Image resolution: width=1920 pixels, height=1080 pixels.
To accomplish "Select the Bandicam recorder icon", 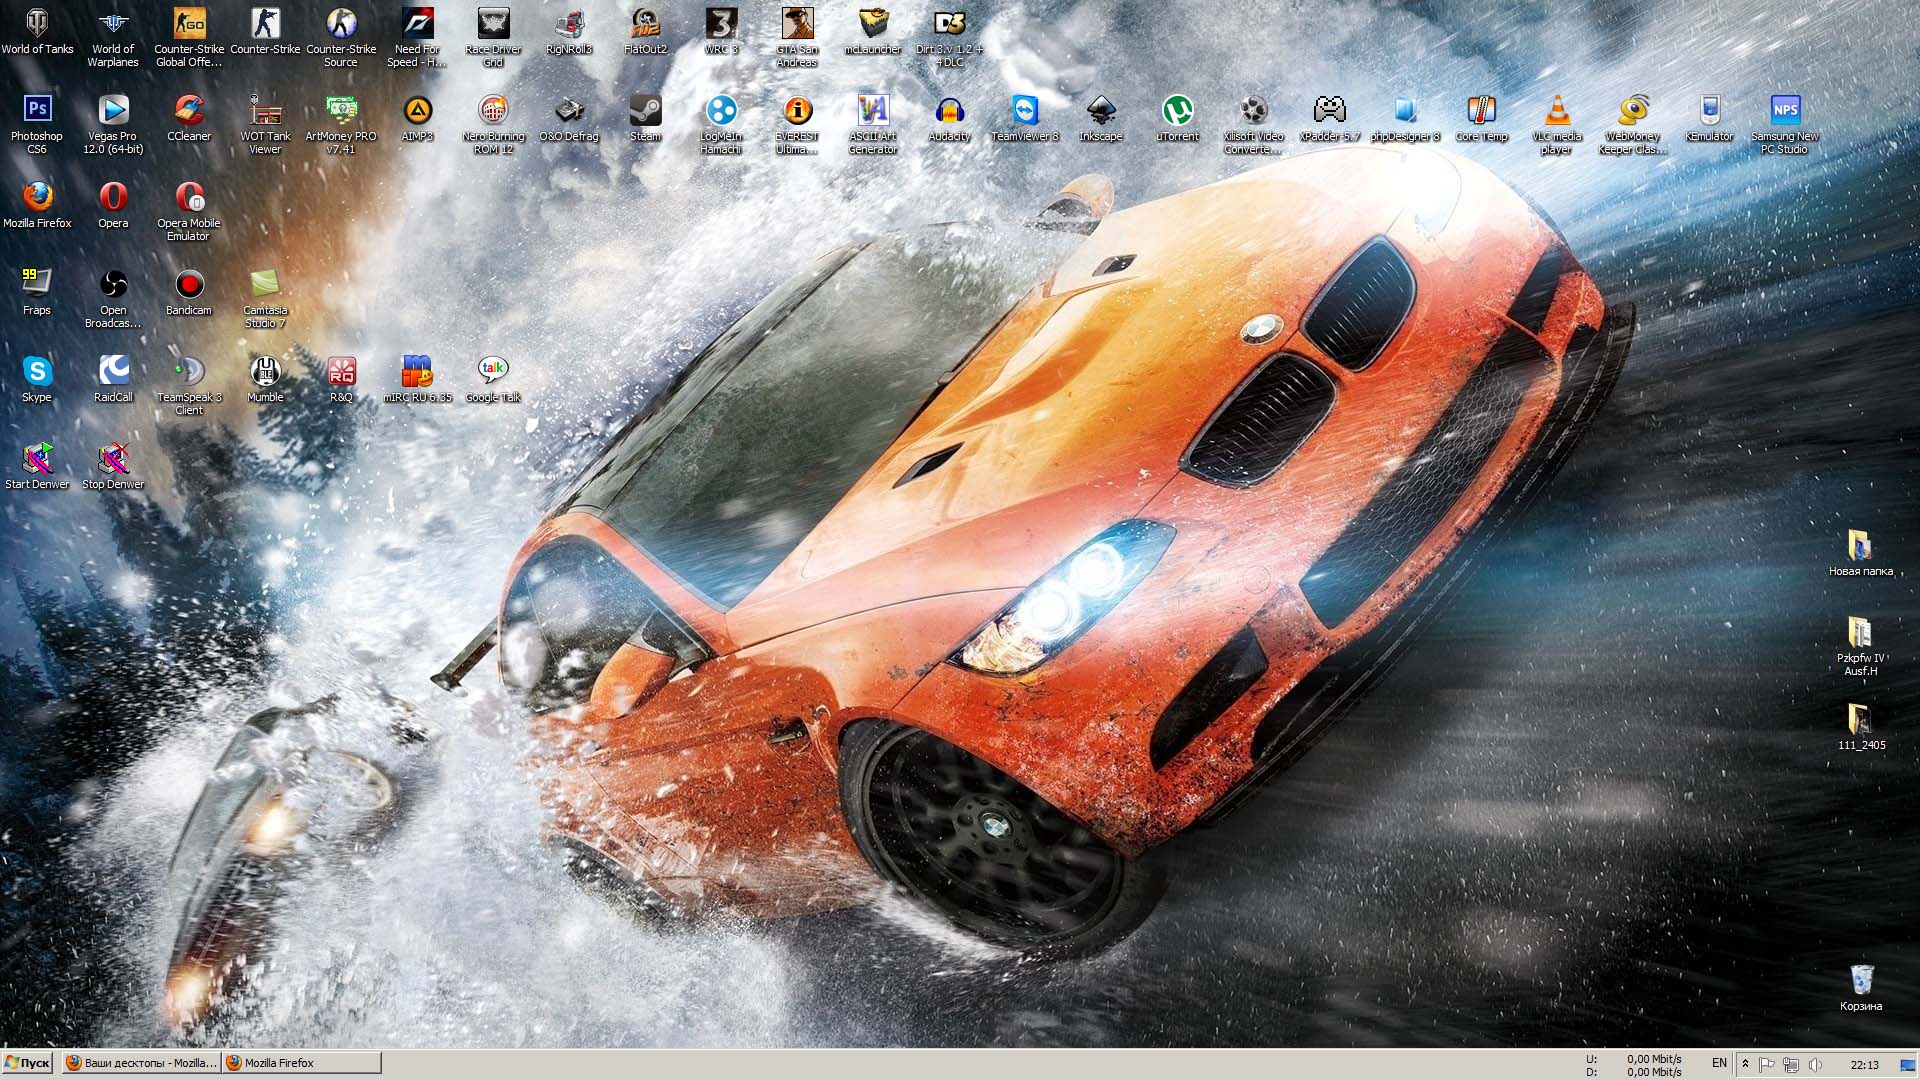I will click(189, 285).
